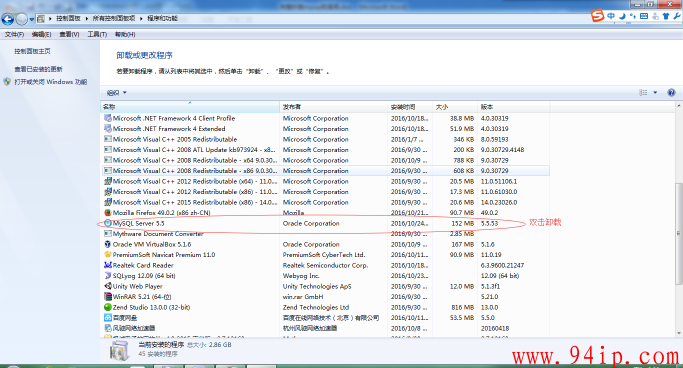The image size is (683, 368).
Task: Click the 百度网盘 program icon
Action: (108, 318)
